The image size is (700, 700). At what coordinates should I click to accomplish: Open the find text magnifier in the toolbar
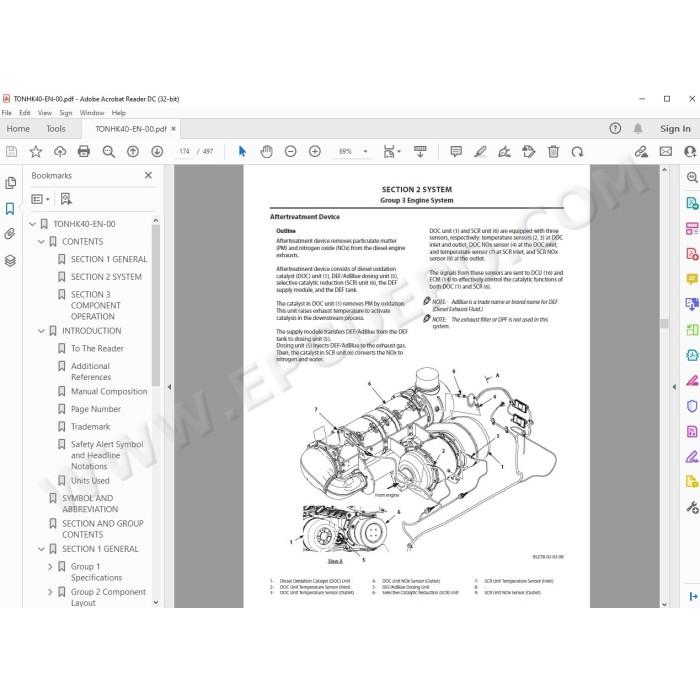pyautogui.click(x=108, y=152)
